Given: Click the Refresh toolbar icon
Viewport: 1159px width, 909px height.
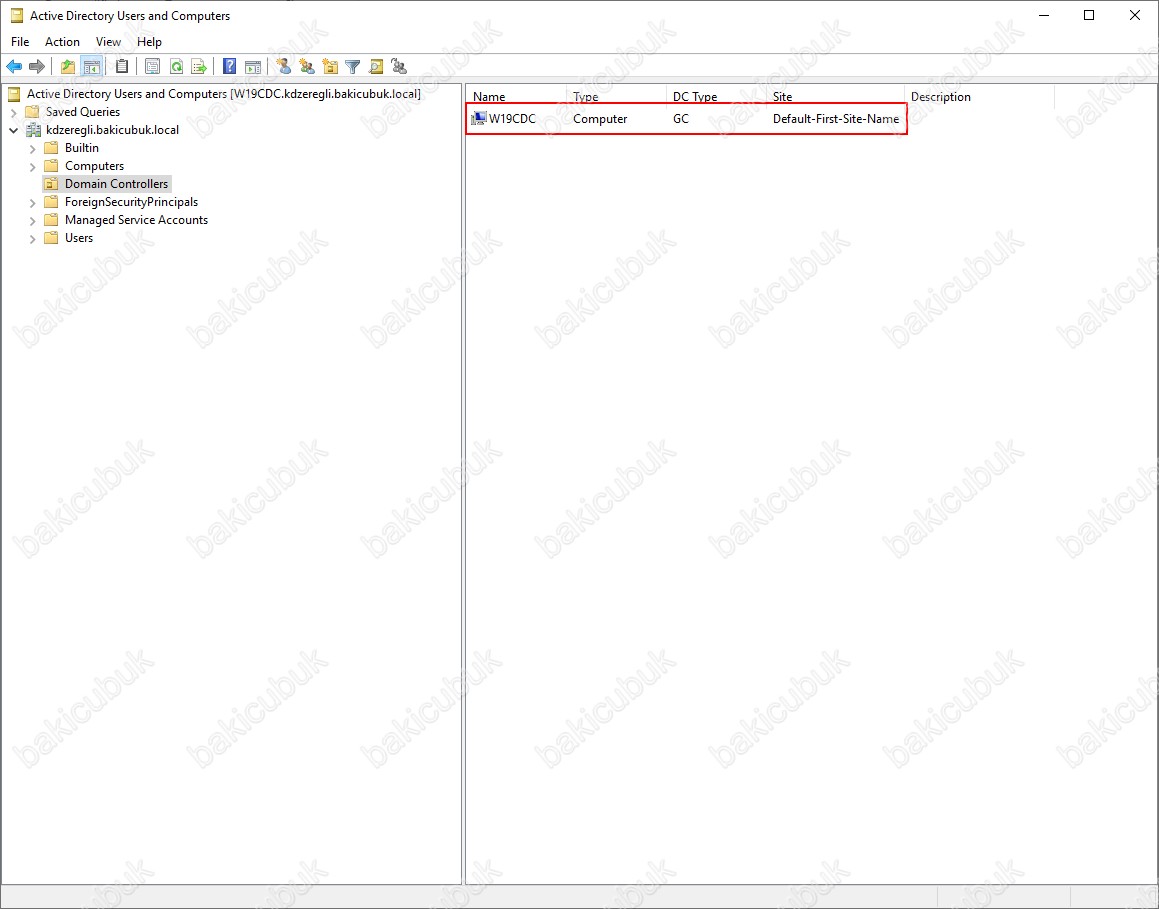Looking at the screenshot, I should (x=176, y=67).
